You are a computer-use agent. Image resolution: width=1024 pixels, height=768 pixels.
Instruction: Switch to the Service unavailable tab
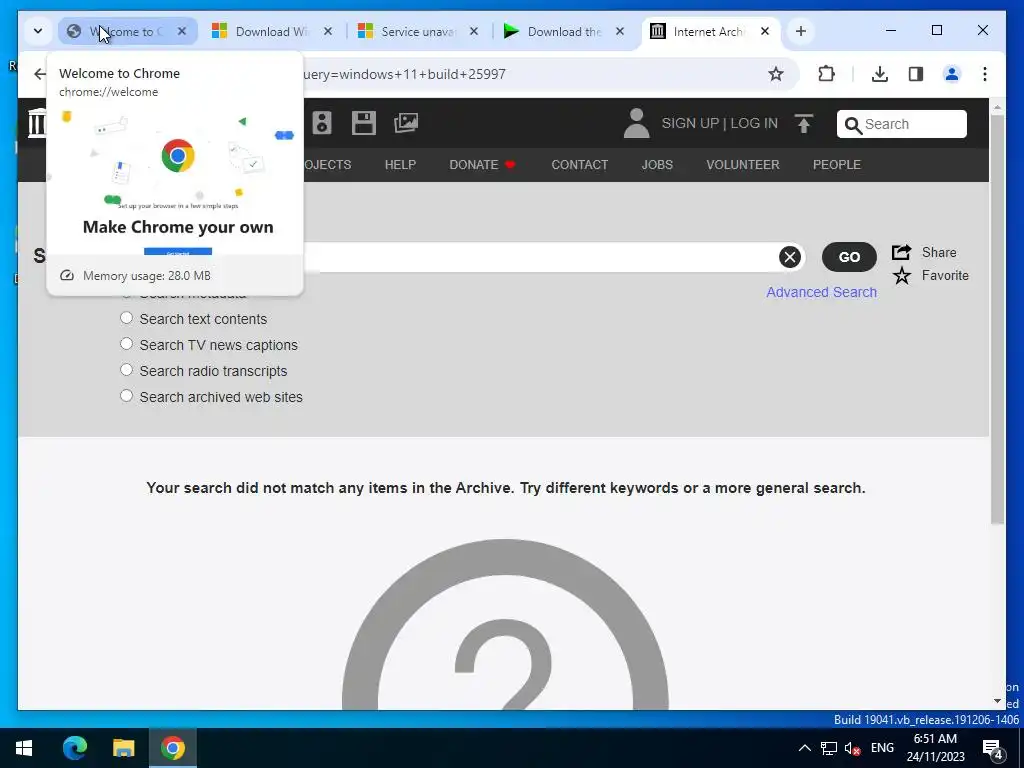[x=418, y=31]
